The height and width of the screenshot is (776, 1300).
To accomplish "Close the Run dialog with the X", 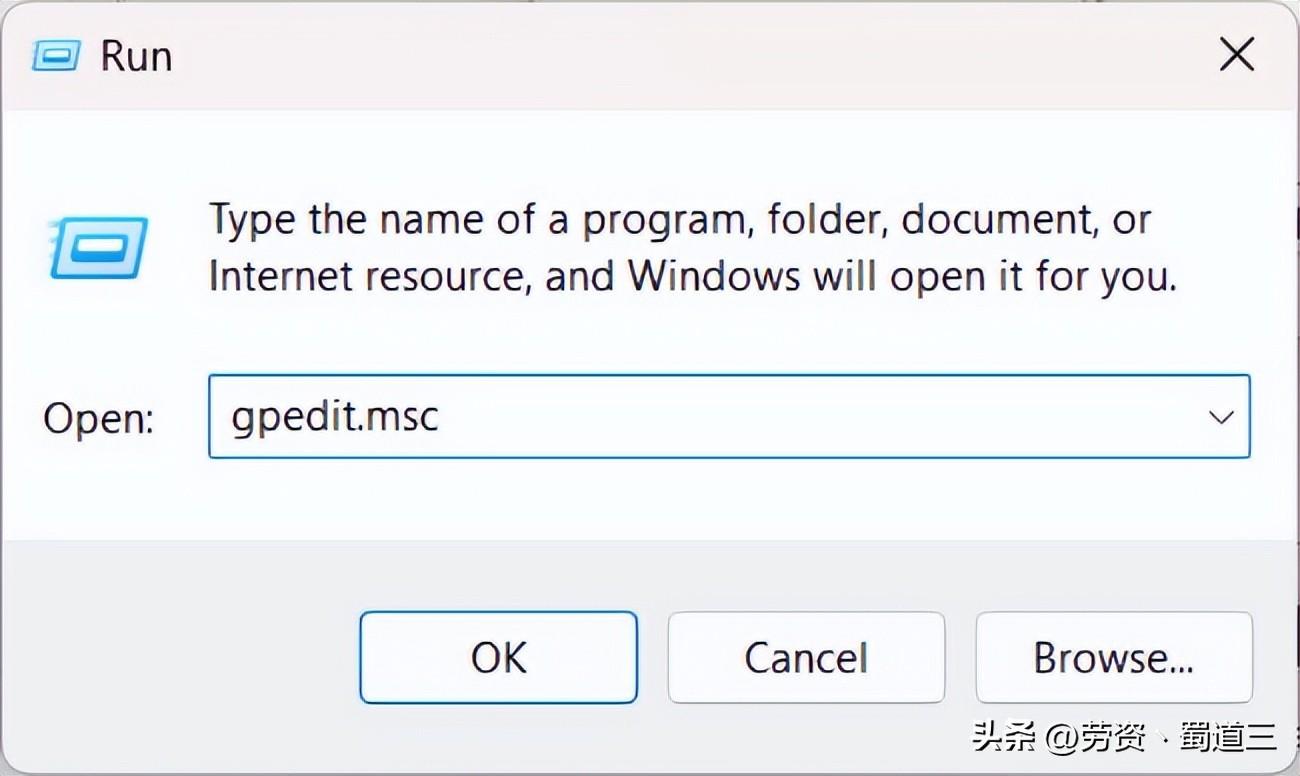I will tap(1237, 55).
